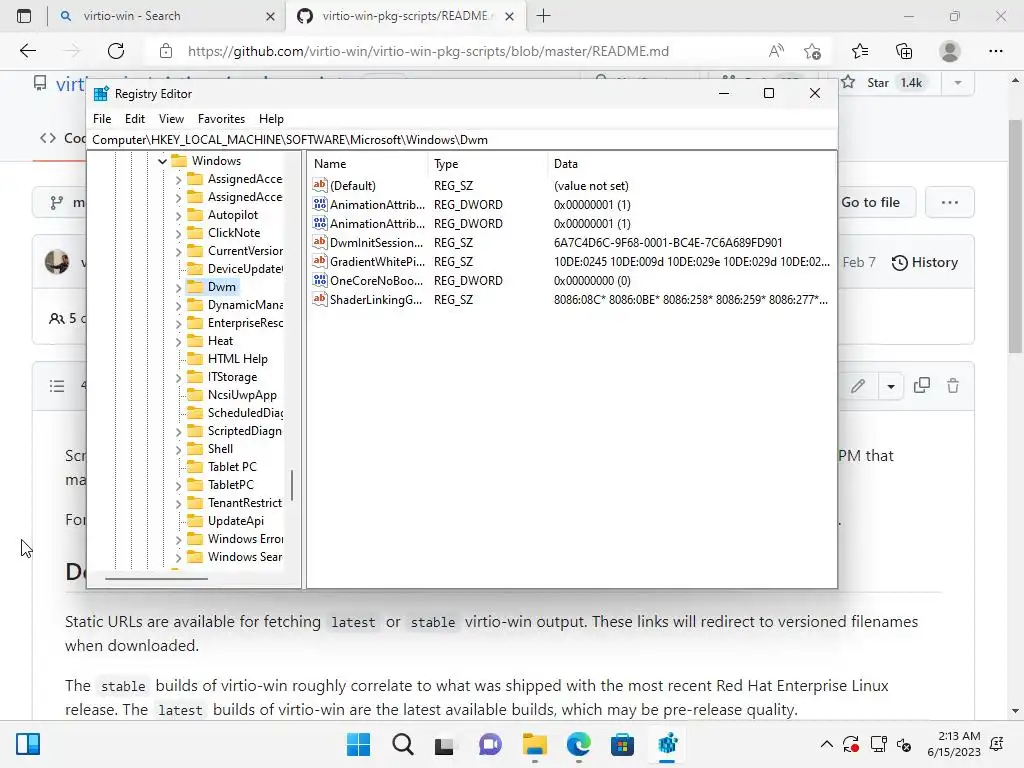Viewport: 1024px width, 768px height.
Task: Select the EnterpriseResc tree key
Action: pyautogui.click(x=245, y=323)
